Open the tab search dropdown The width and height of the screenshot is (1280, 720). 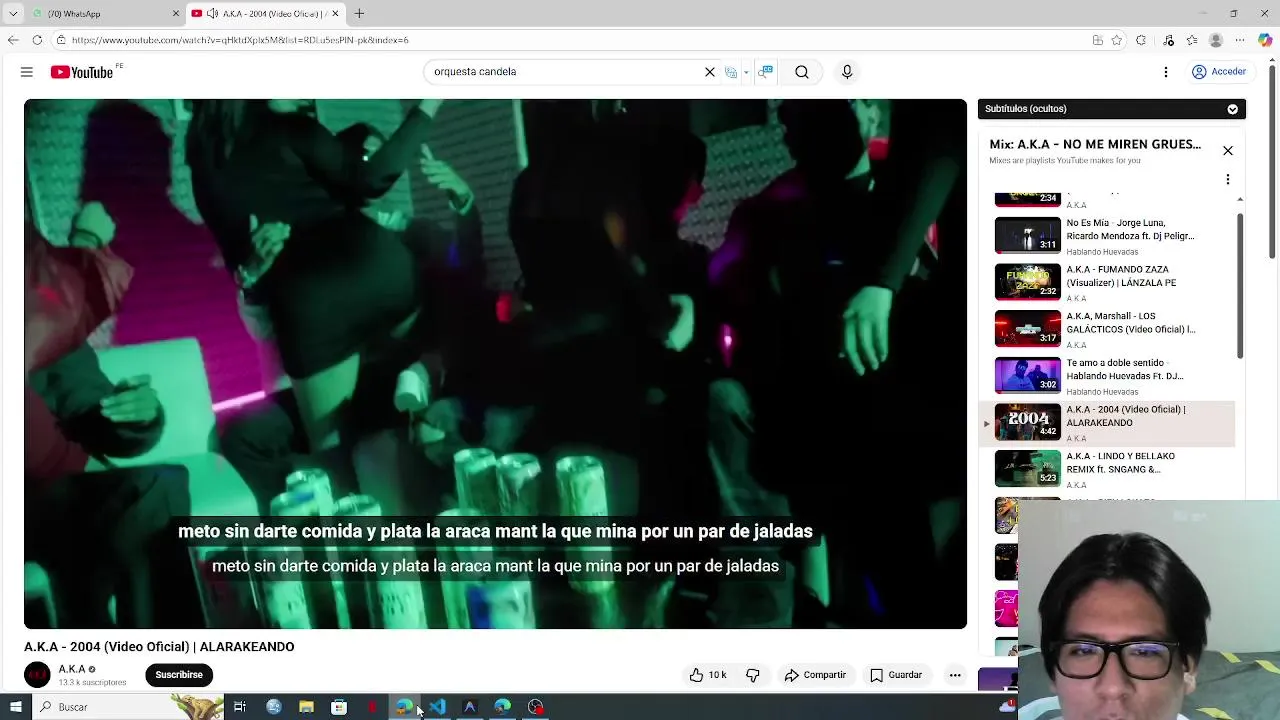click(x=13, y=14)
